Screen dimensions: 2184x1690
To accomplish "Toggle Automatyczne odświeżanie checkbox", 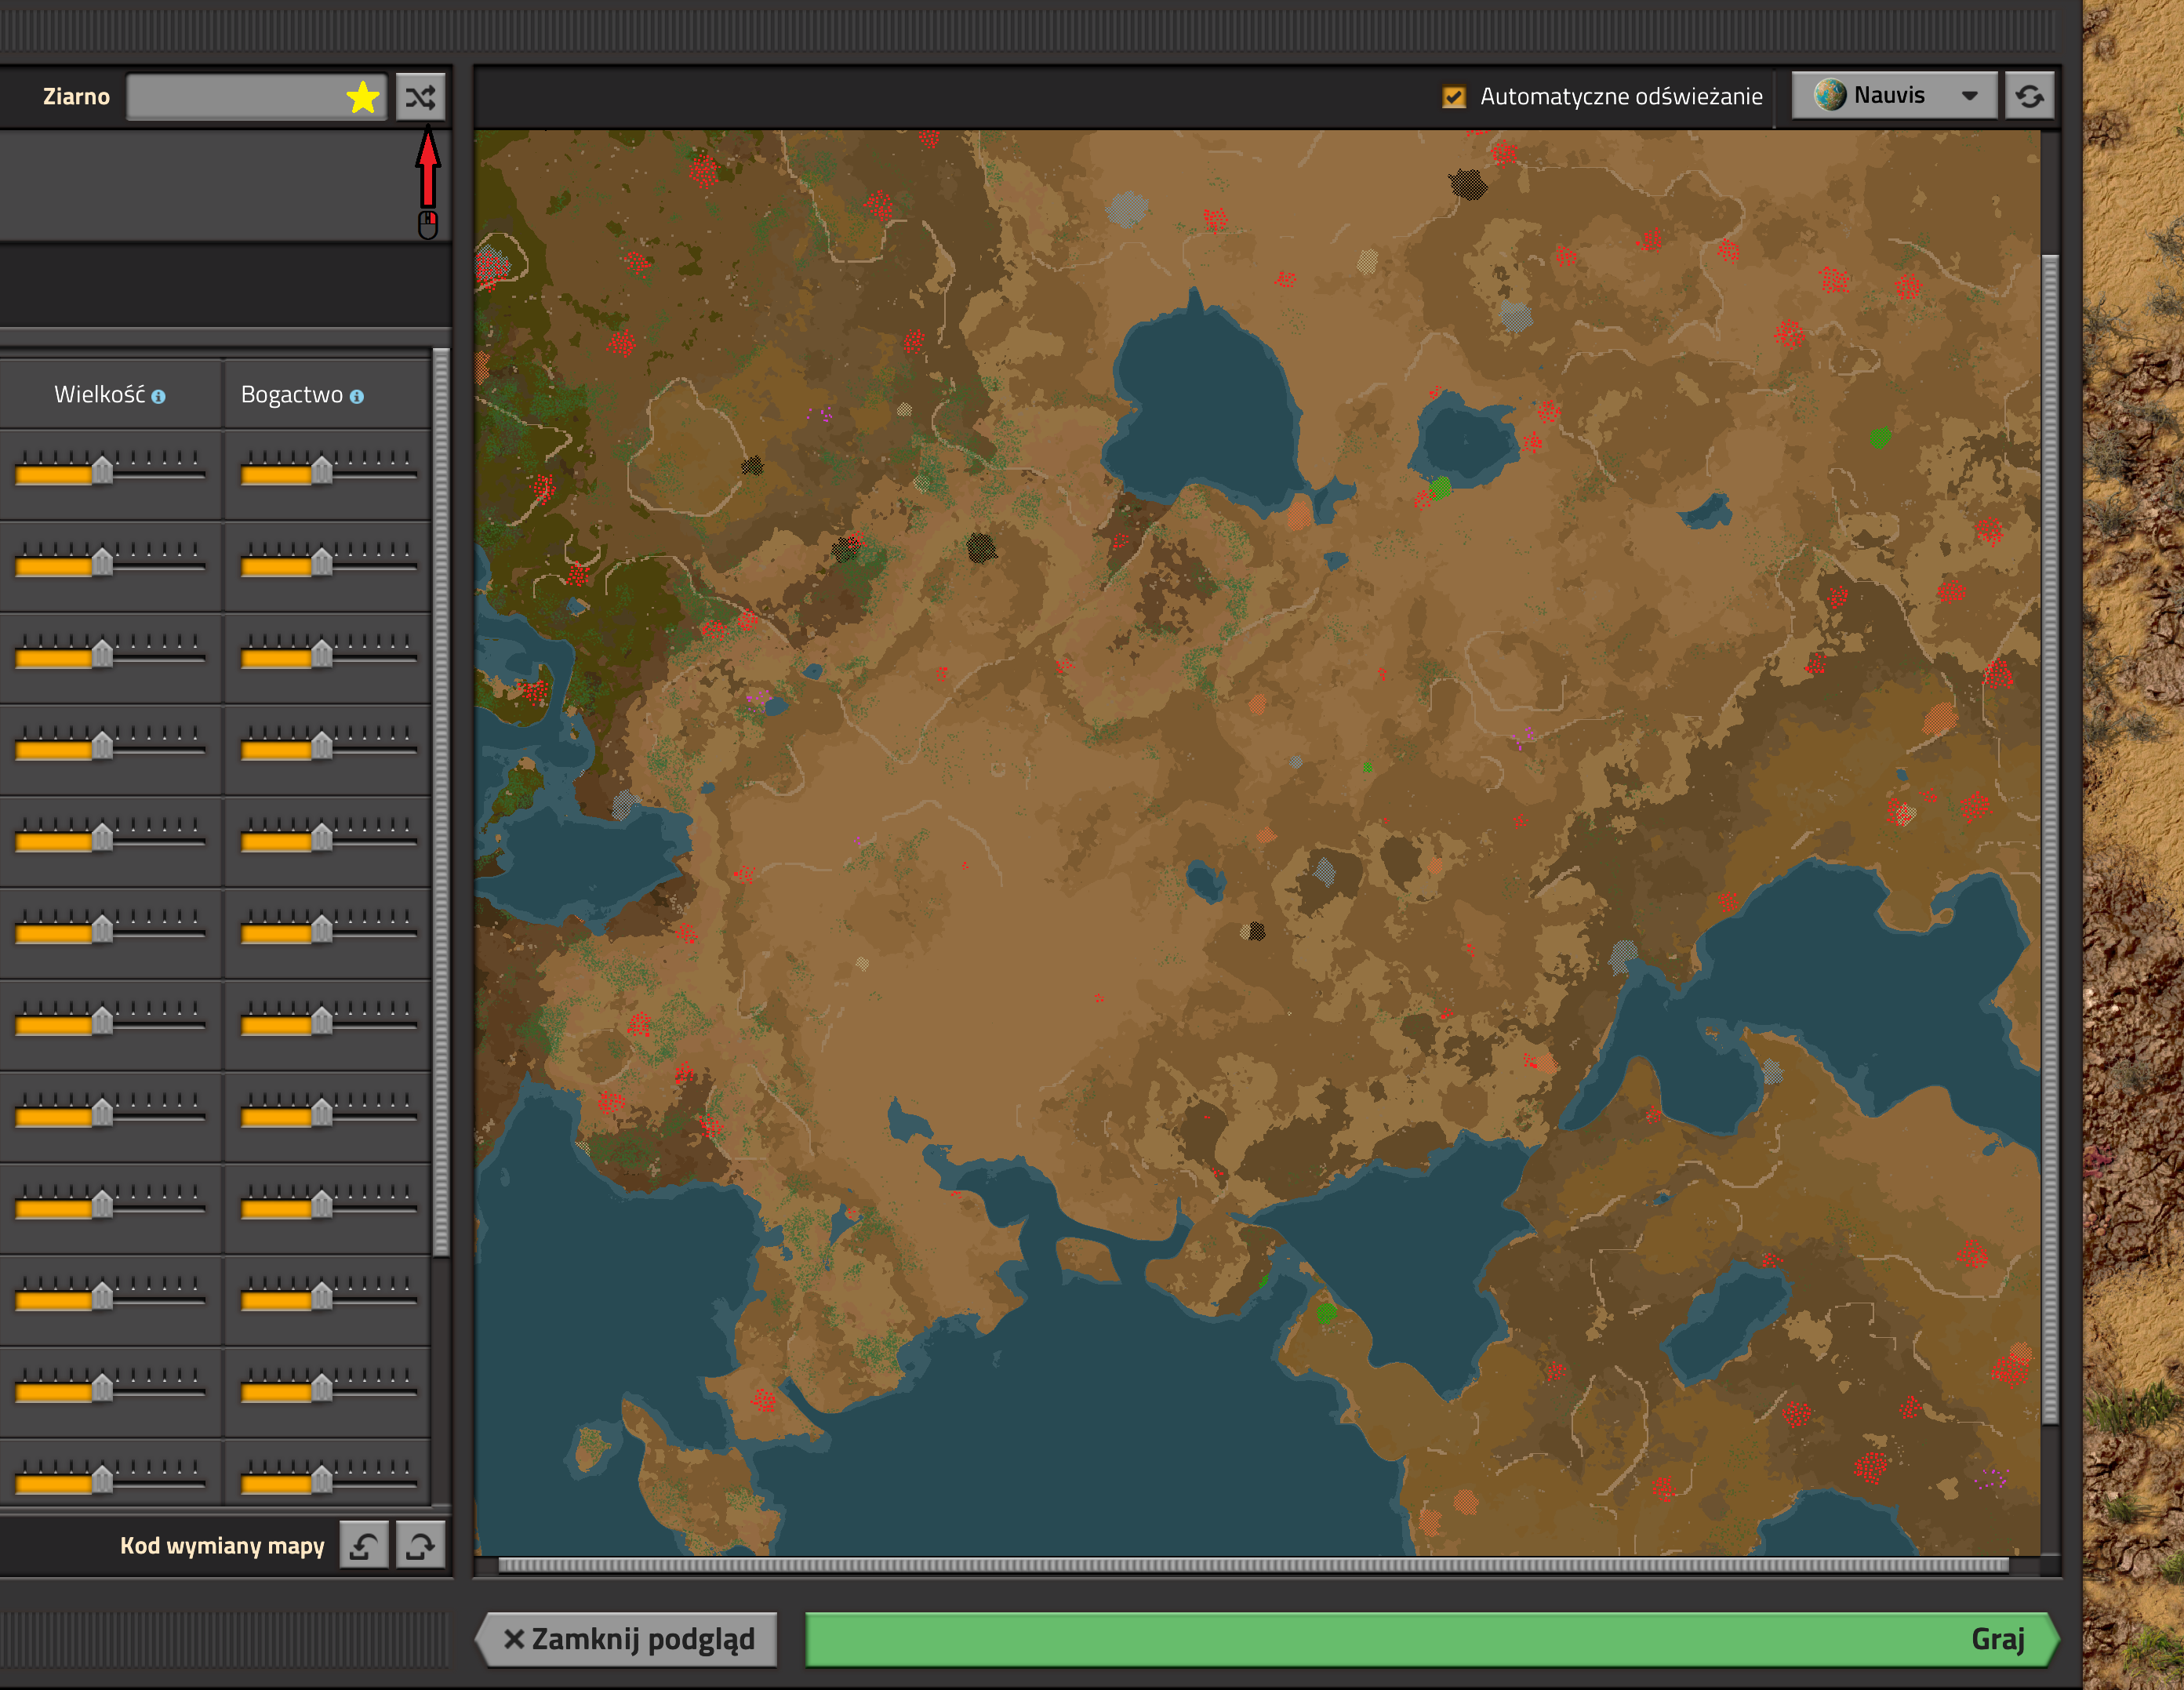I will [1453, 97].
